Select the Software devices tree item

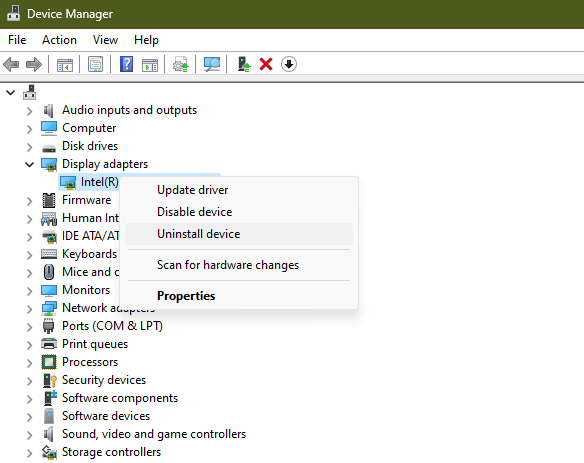pyautogui.click(x=106, y=416)
